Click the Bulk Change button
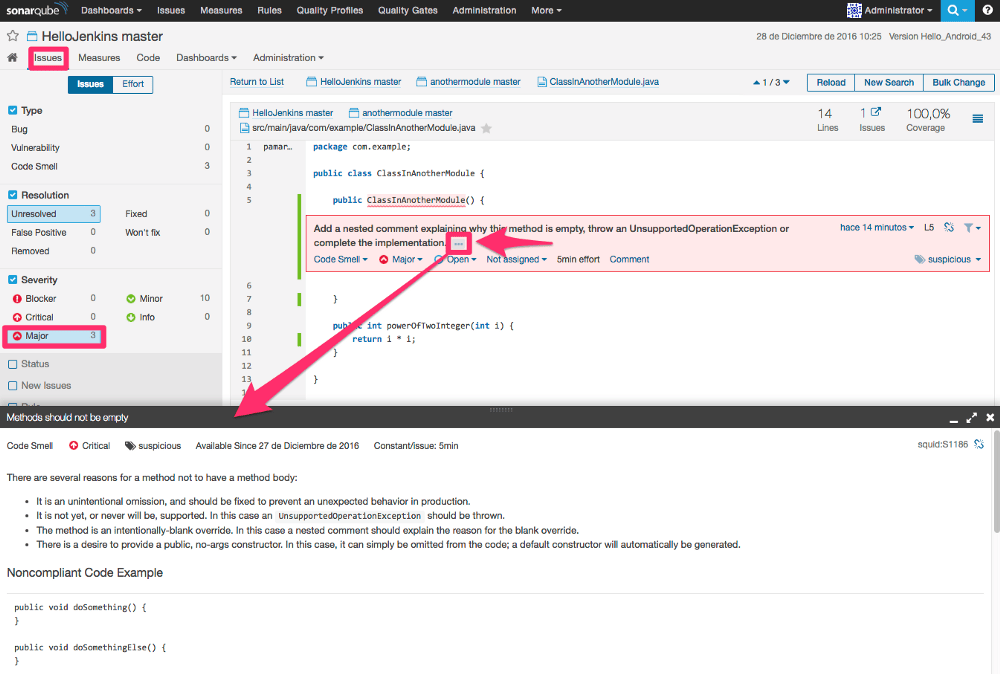1000x674 pixels. [959, 83]
